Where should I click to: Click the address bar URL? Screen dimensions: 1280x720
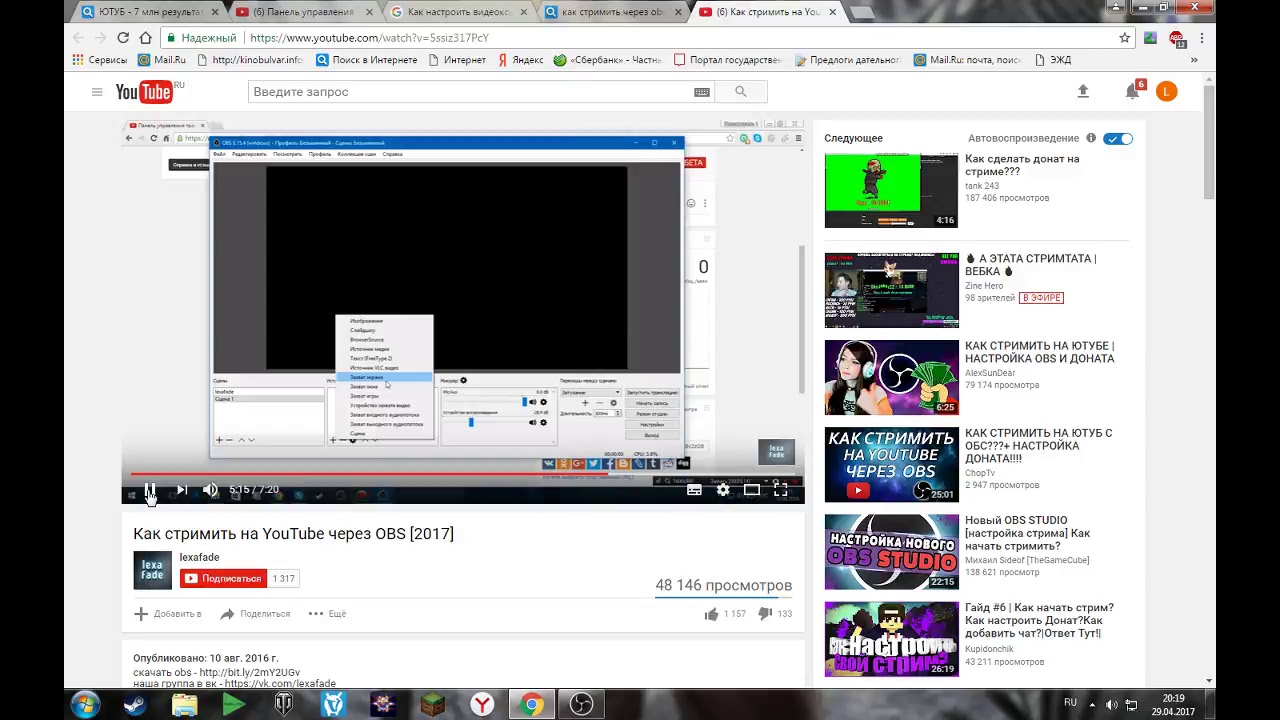tap(369, 38)
